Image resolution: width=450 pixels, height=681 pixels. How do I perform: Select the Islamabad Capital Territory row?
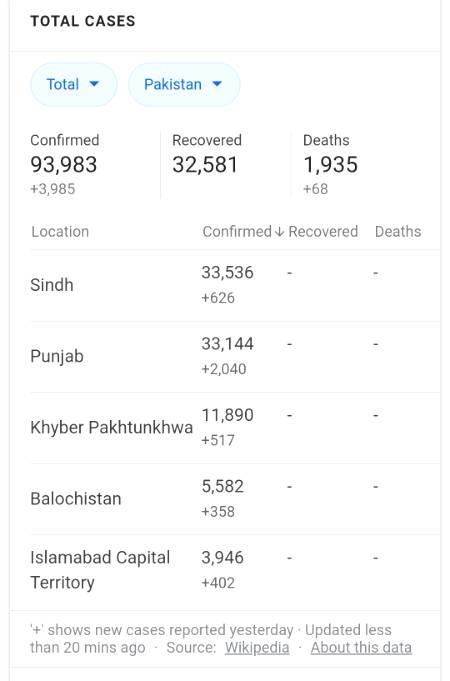(235, 570)
